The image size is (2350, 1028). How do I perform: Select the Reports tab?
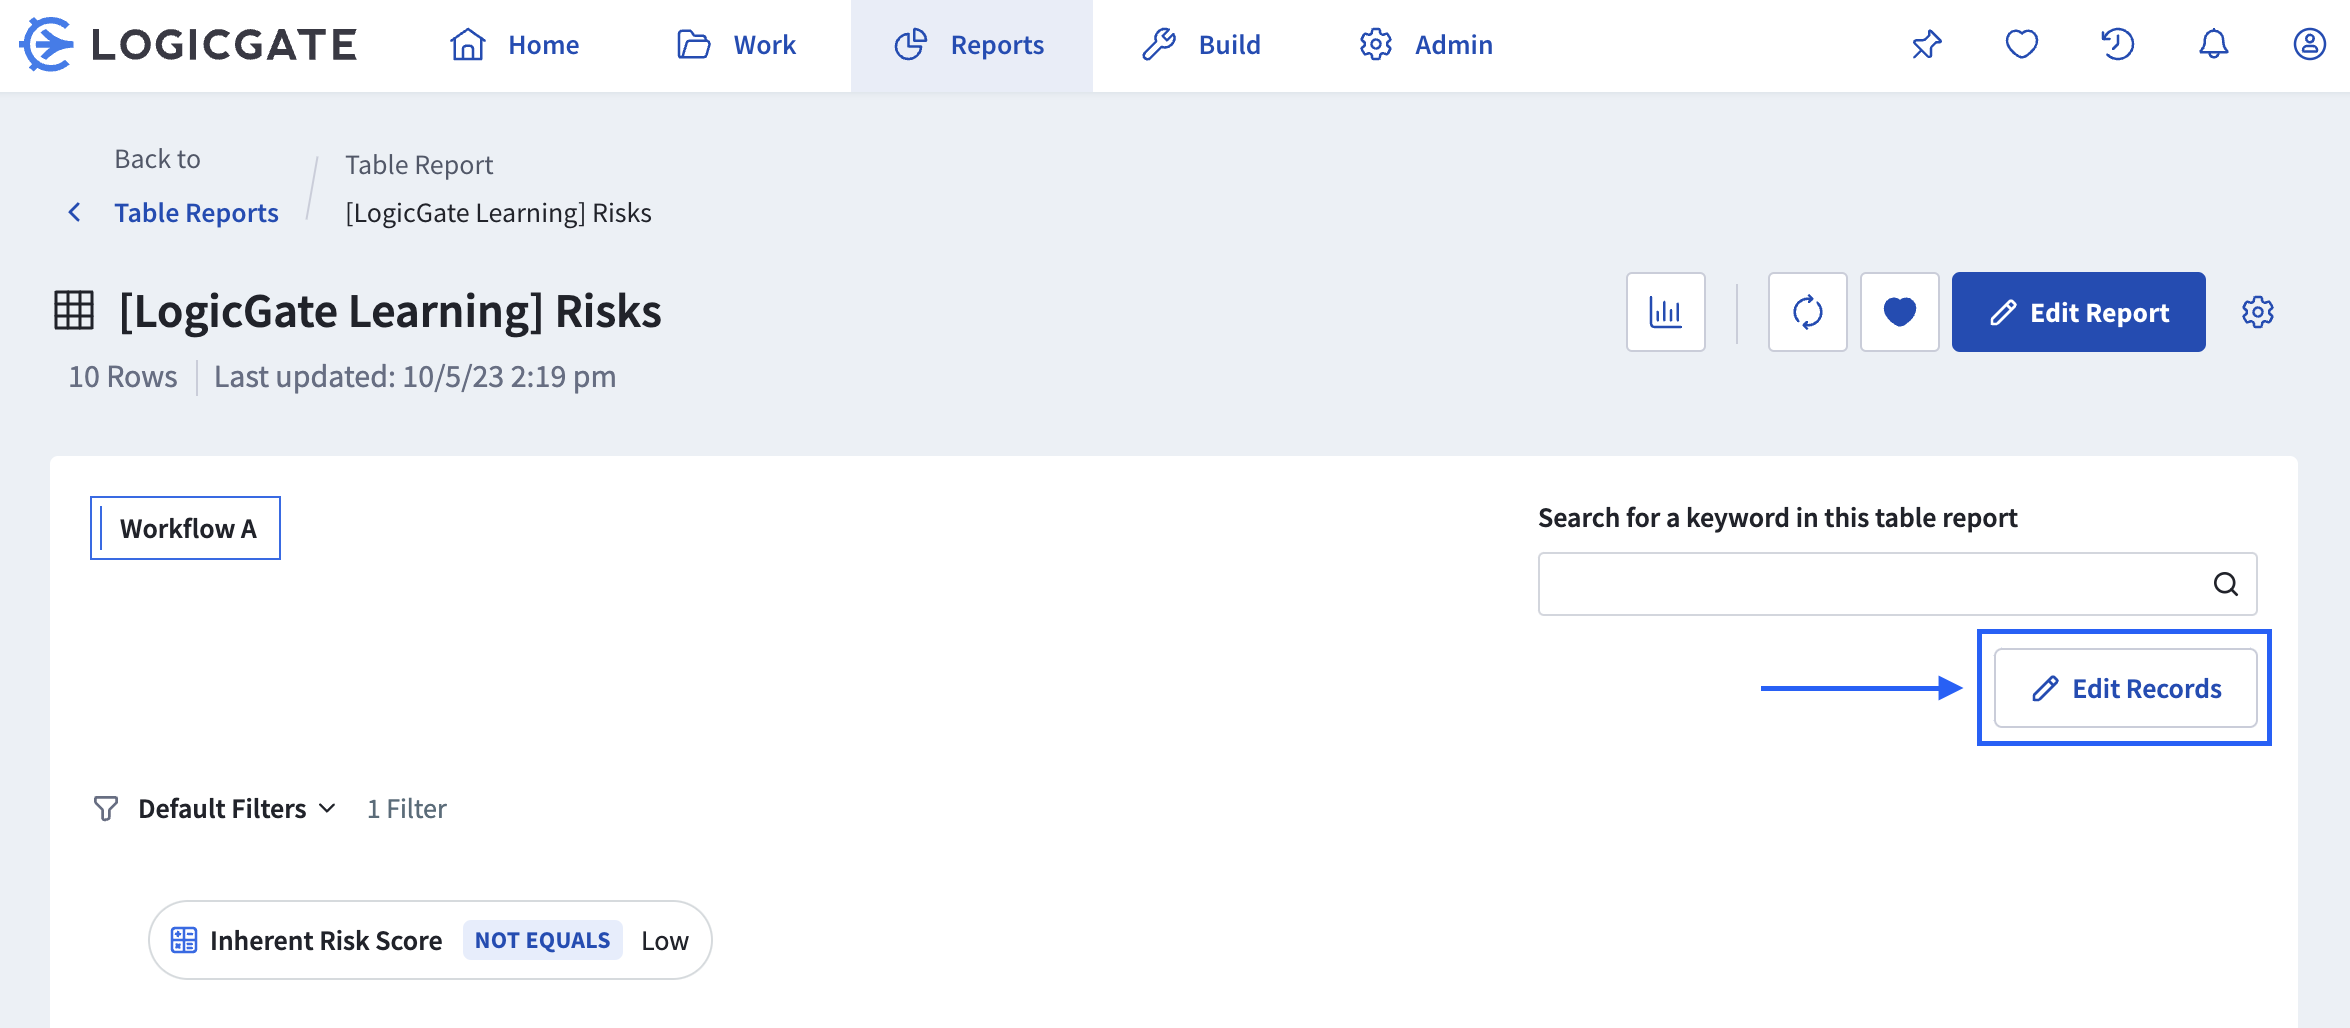[x=971, y=45]
